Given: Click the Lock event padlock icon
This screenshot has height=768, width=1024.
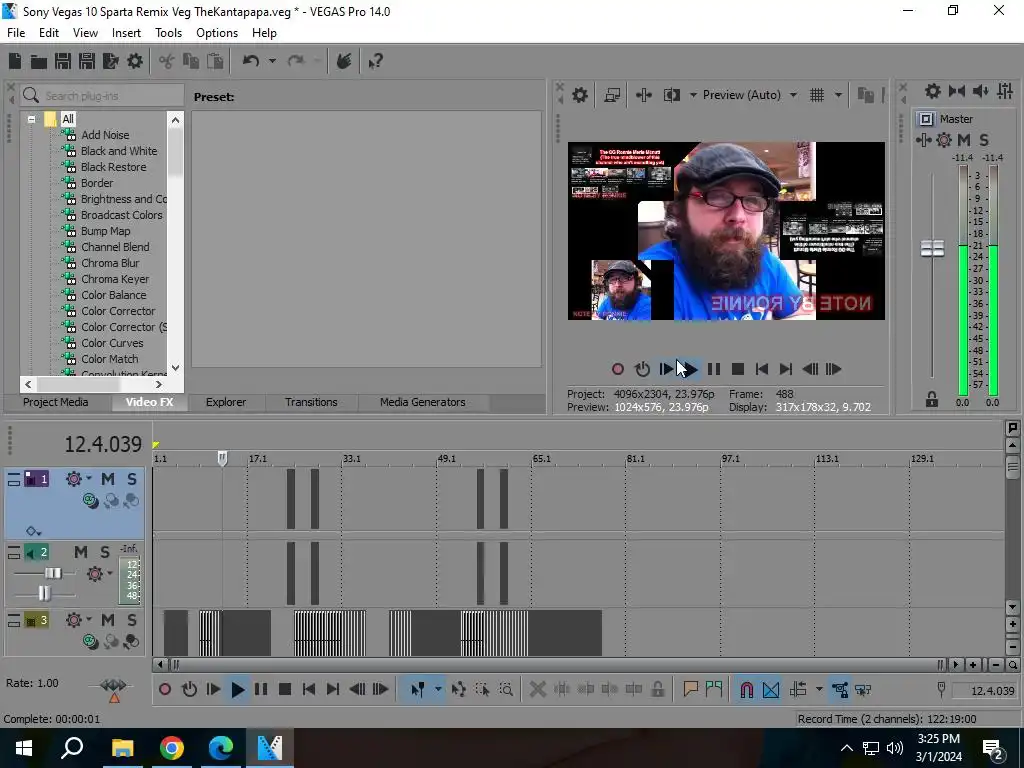Looking at the screenshot, I should pyautogui.click(x=658, y=690).
